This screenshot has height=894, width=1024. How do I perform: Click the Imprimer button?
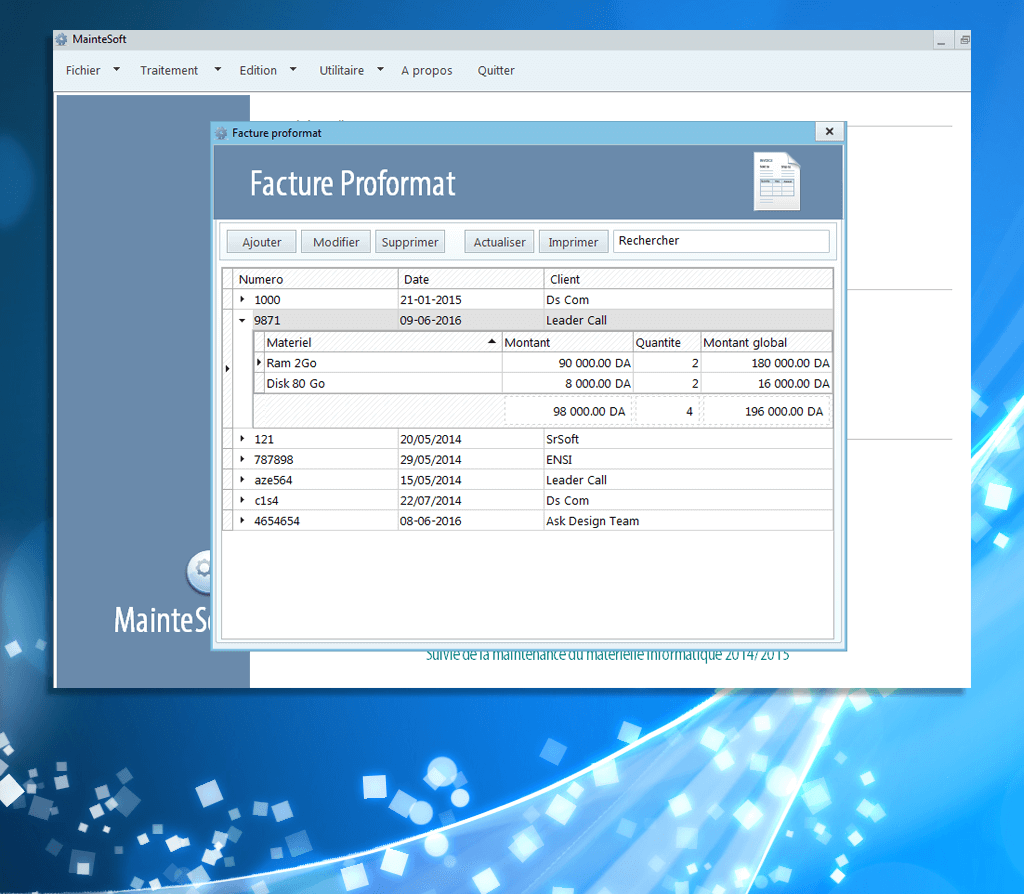pyautogui.click(x=573, y=242)
